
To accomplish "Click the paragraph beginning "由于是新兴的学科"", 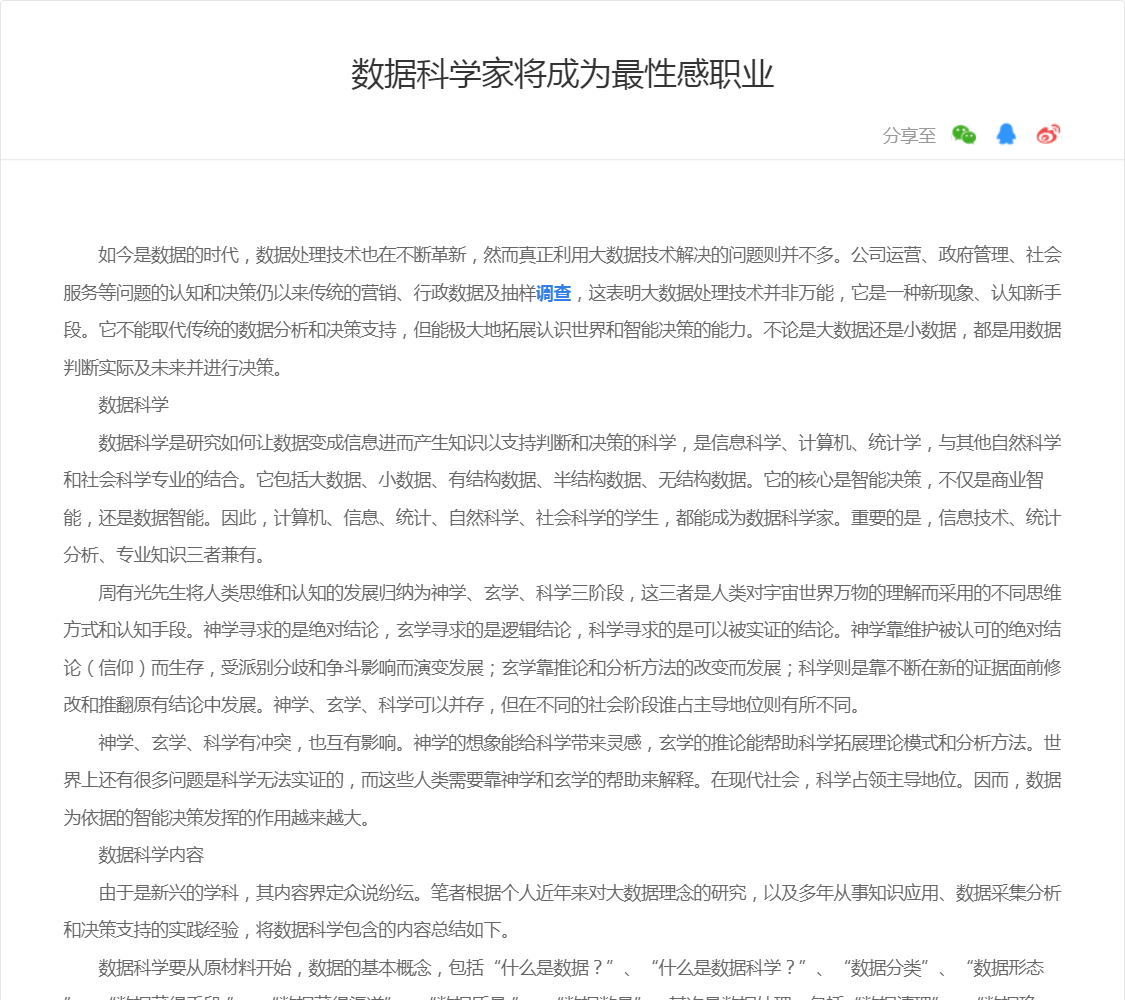I will point(562,911).
